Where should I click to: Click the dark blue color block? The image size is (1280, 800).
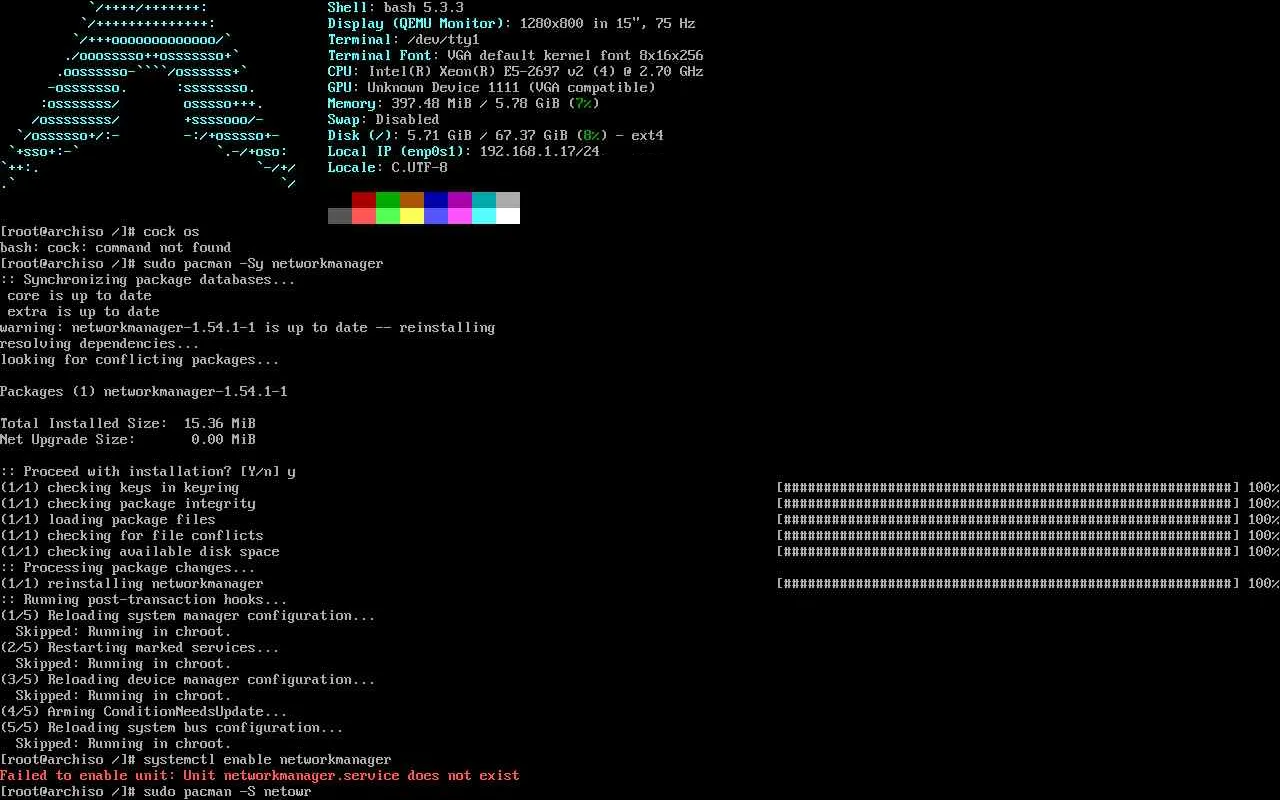[436, 200]
